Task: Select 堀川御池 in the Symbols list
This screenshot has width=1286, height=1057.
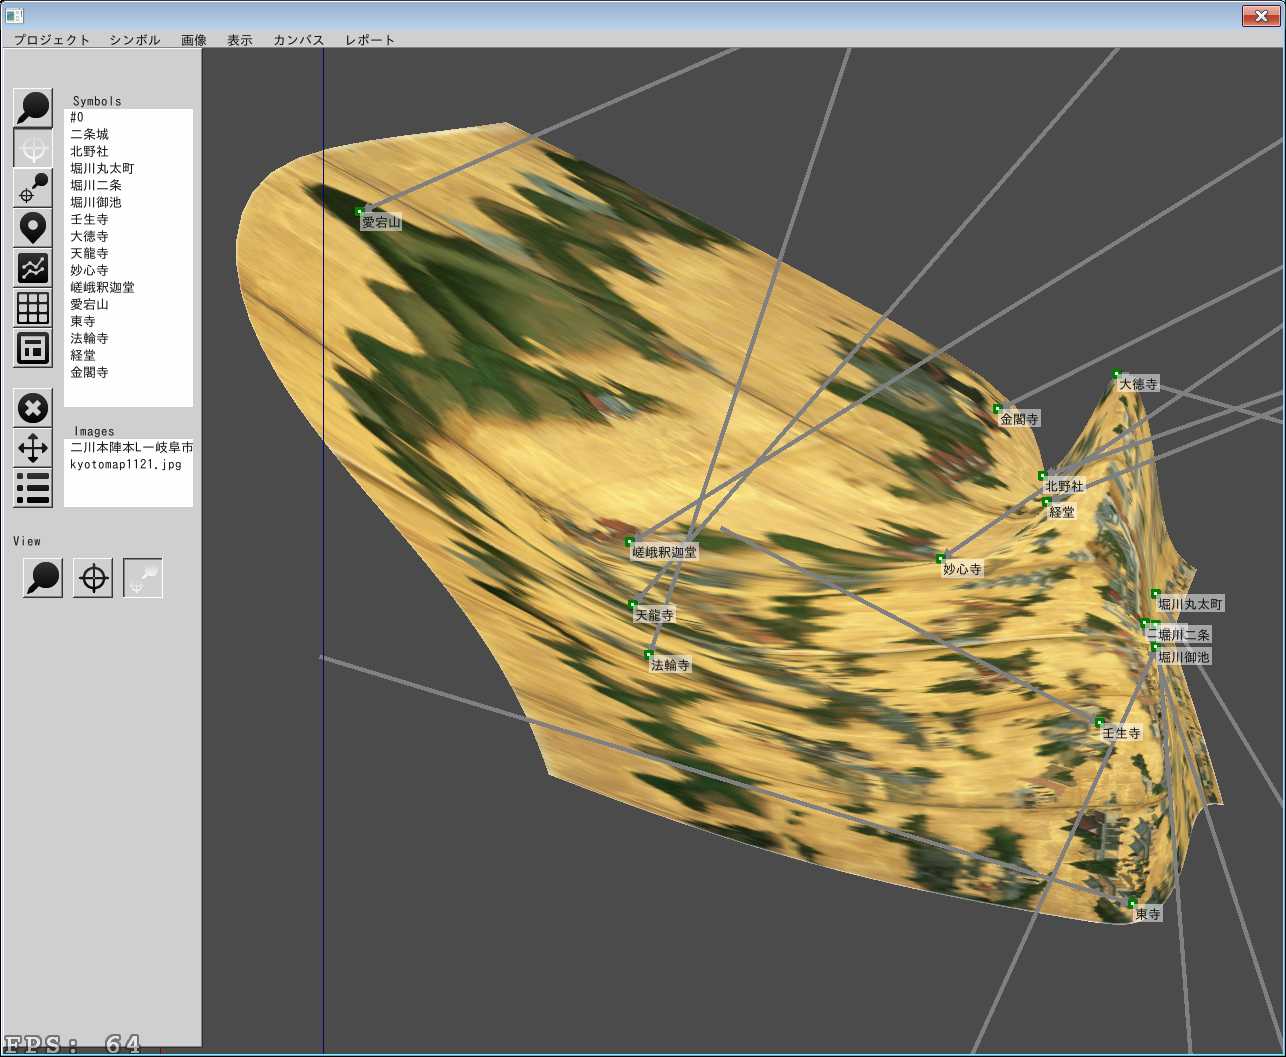Action: 128,202
